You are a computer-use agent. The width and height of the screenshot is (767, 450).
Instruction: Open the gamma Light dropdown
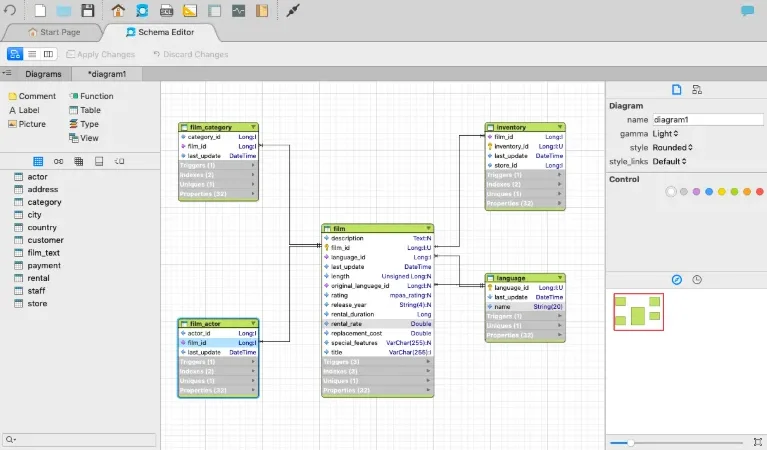click(665, 134)
